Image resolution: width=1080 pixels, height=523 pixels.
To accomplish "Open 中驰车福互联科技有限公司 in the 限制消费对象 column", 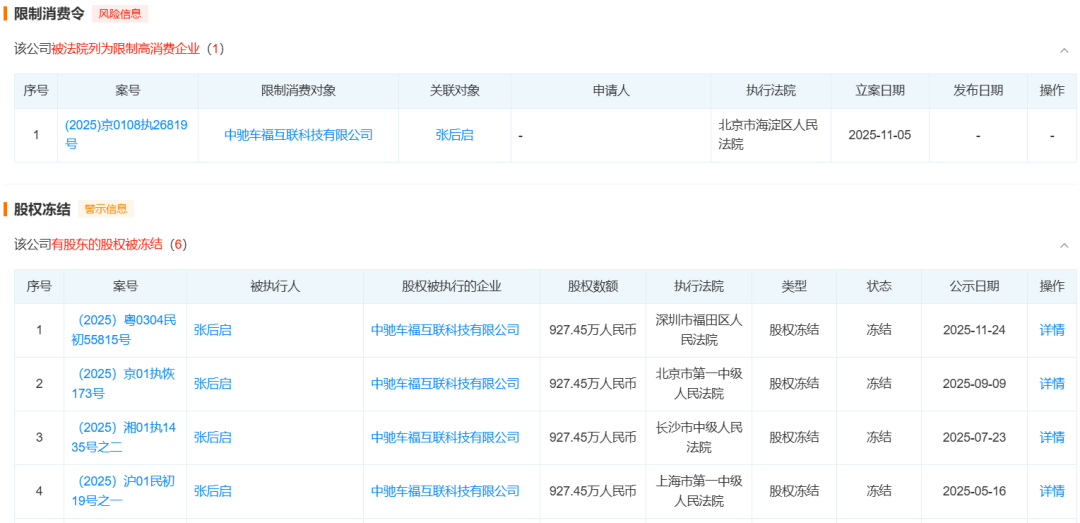I will (x=298, y=135).
